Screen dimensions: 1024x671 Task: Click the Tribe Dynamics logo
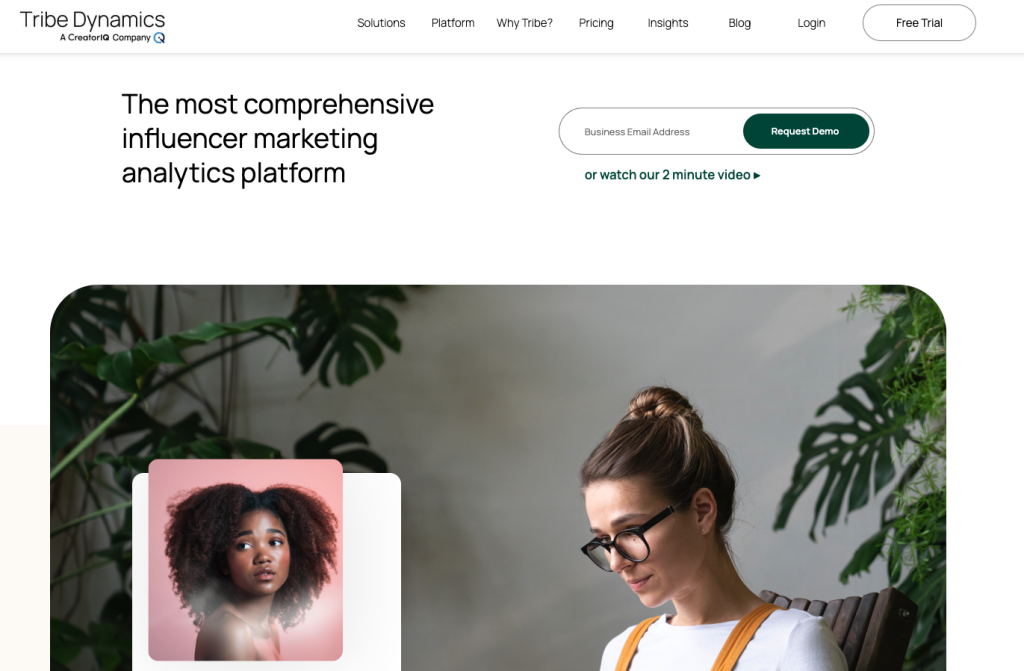click(92, 26)
